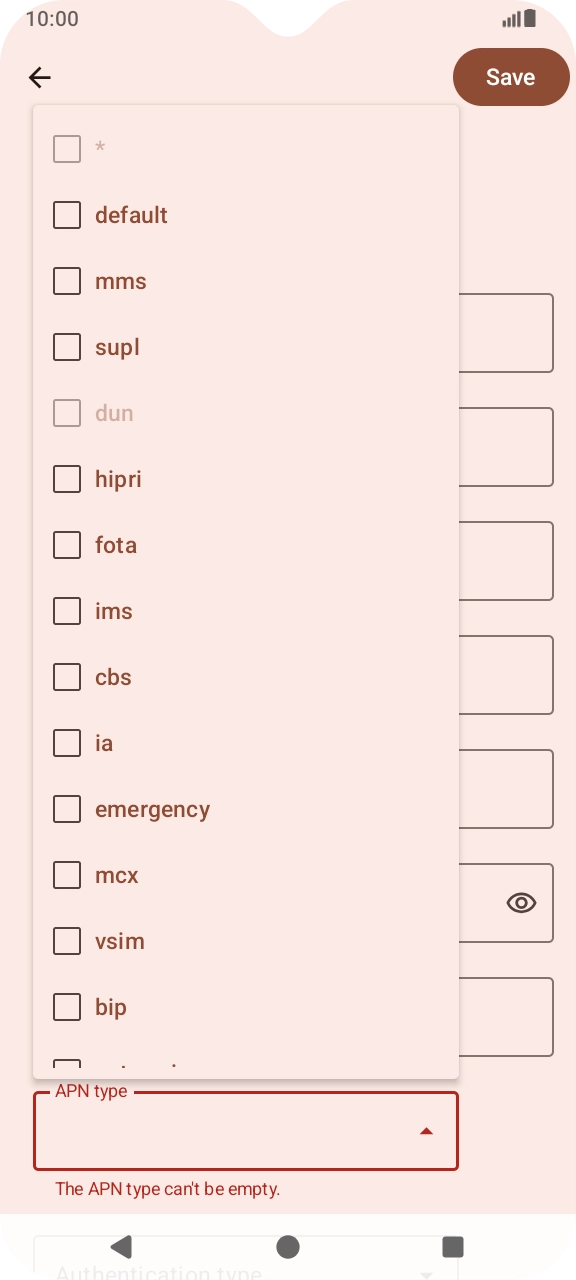Tap the back arrow at top left

[39, 77]
